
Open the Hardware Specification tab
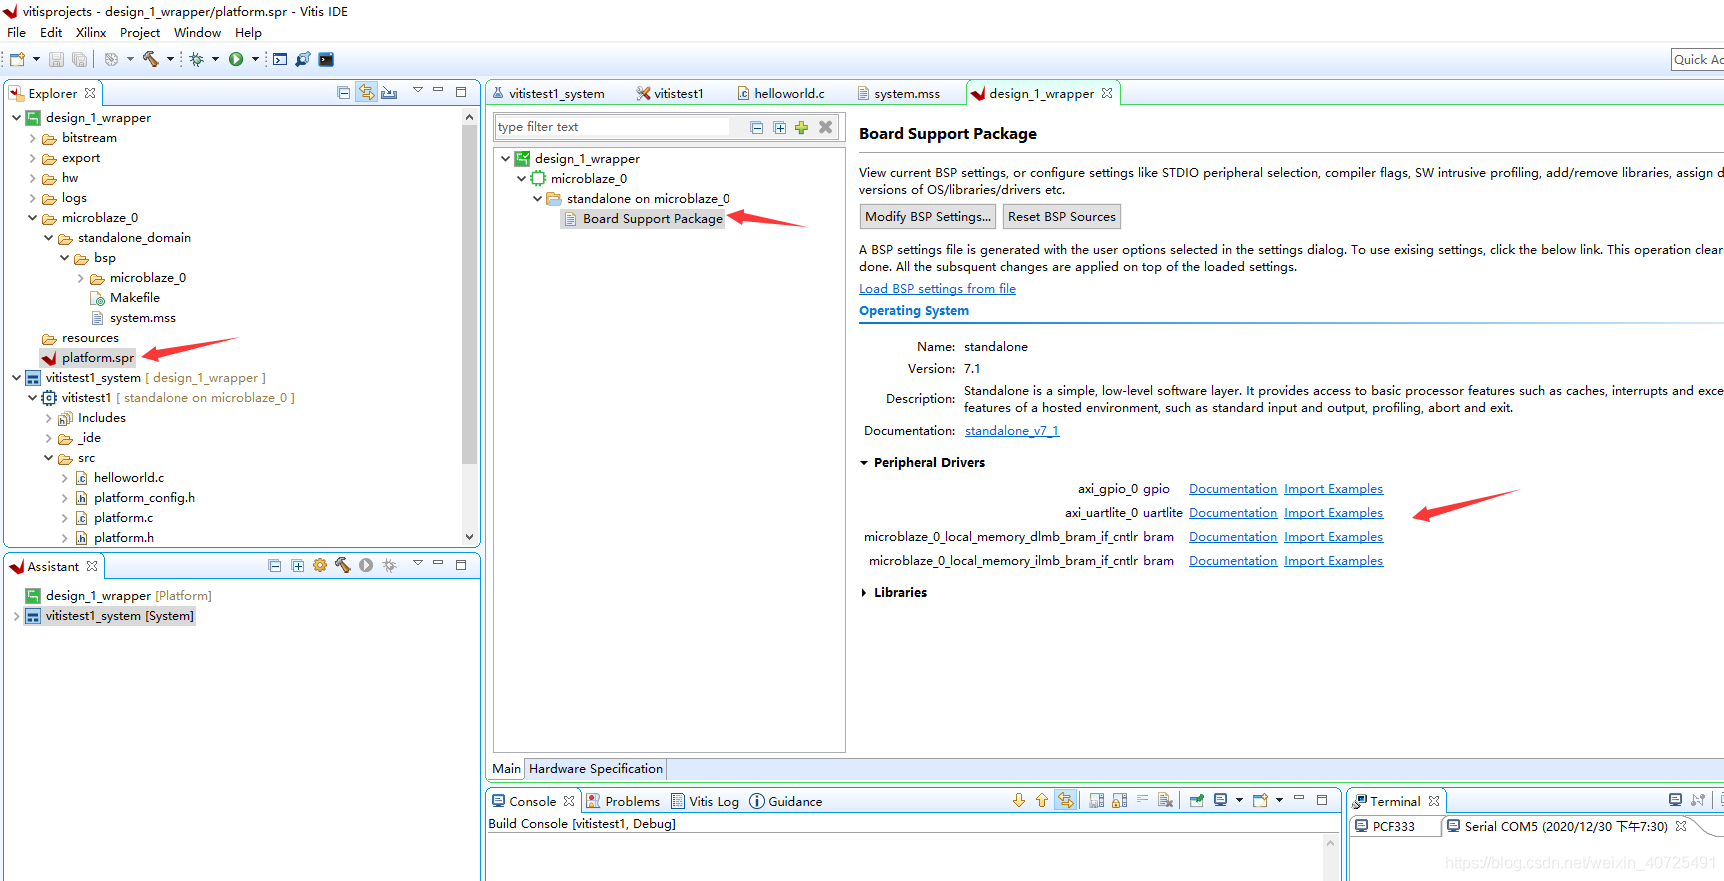click(596, 769)
